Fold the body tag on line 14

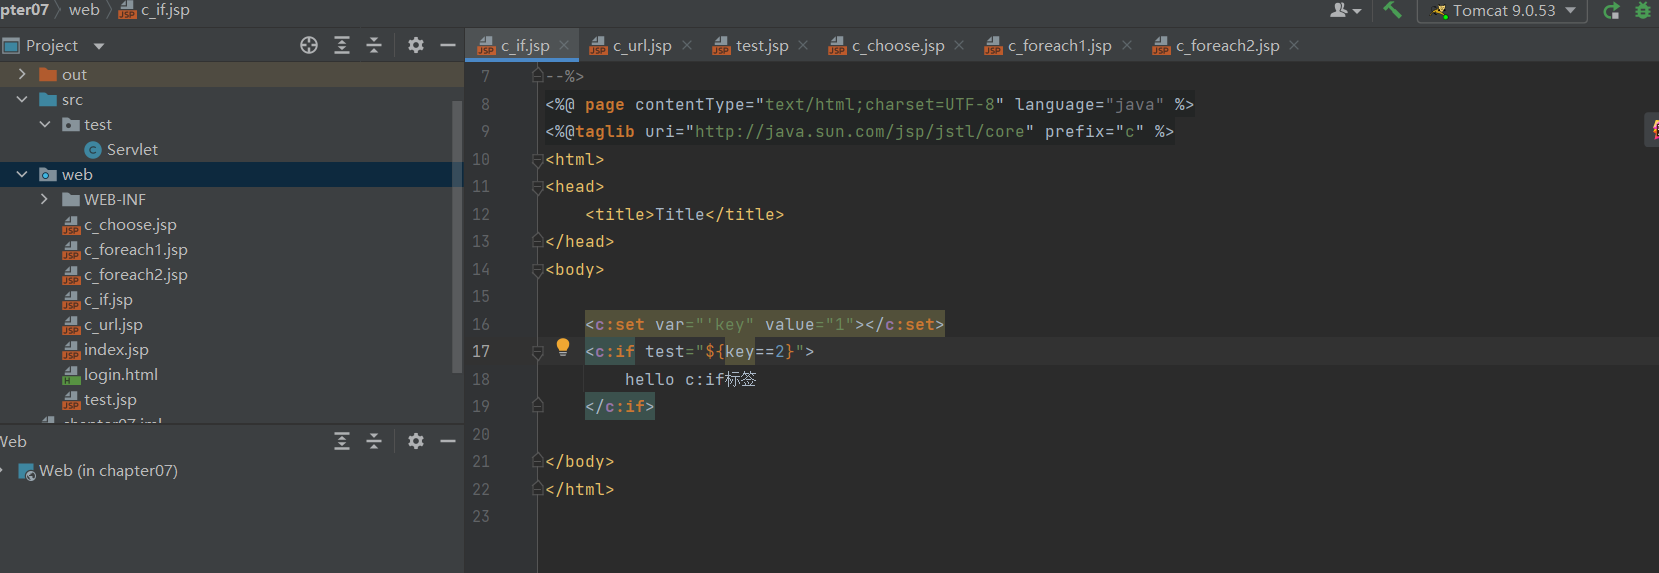538,269
